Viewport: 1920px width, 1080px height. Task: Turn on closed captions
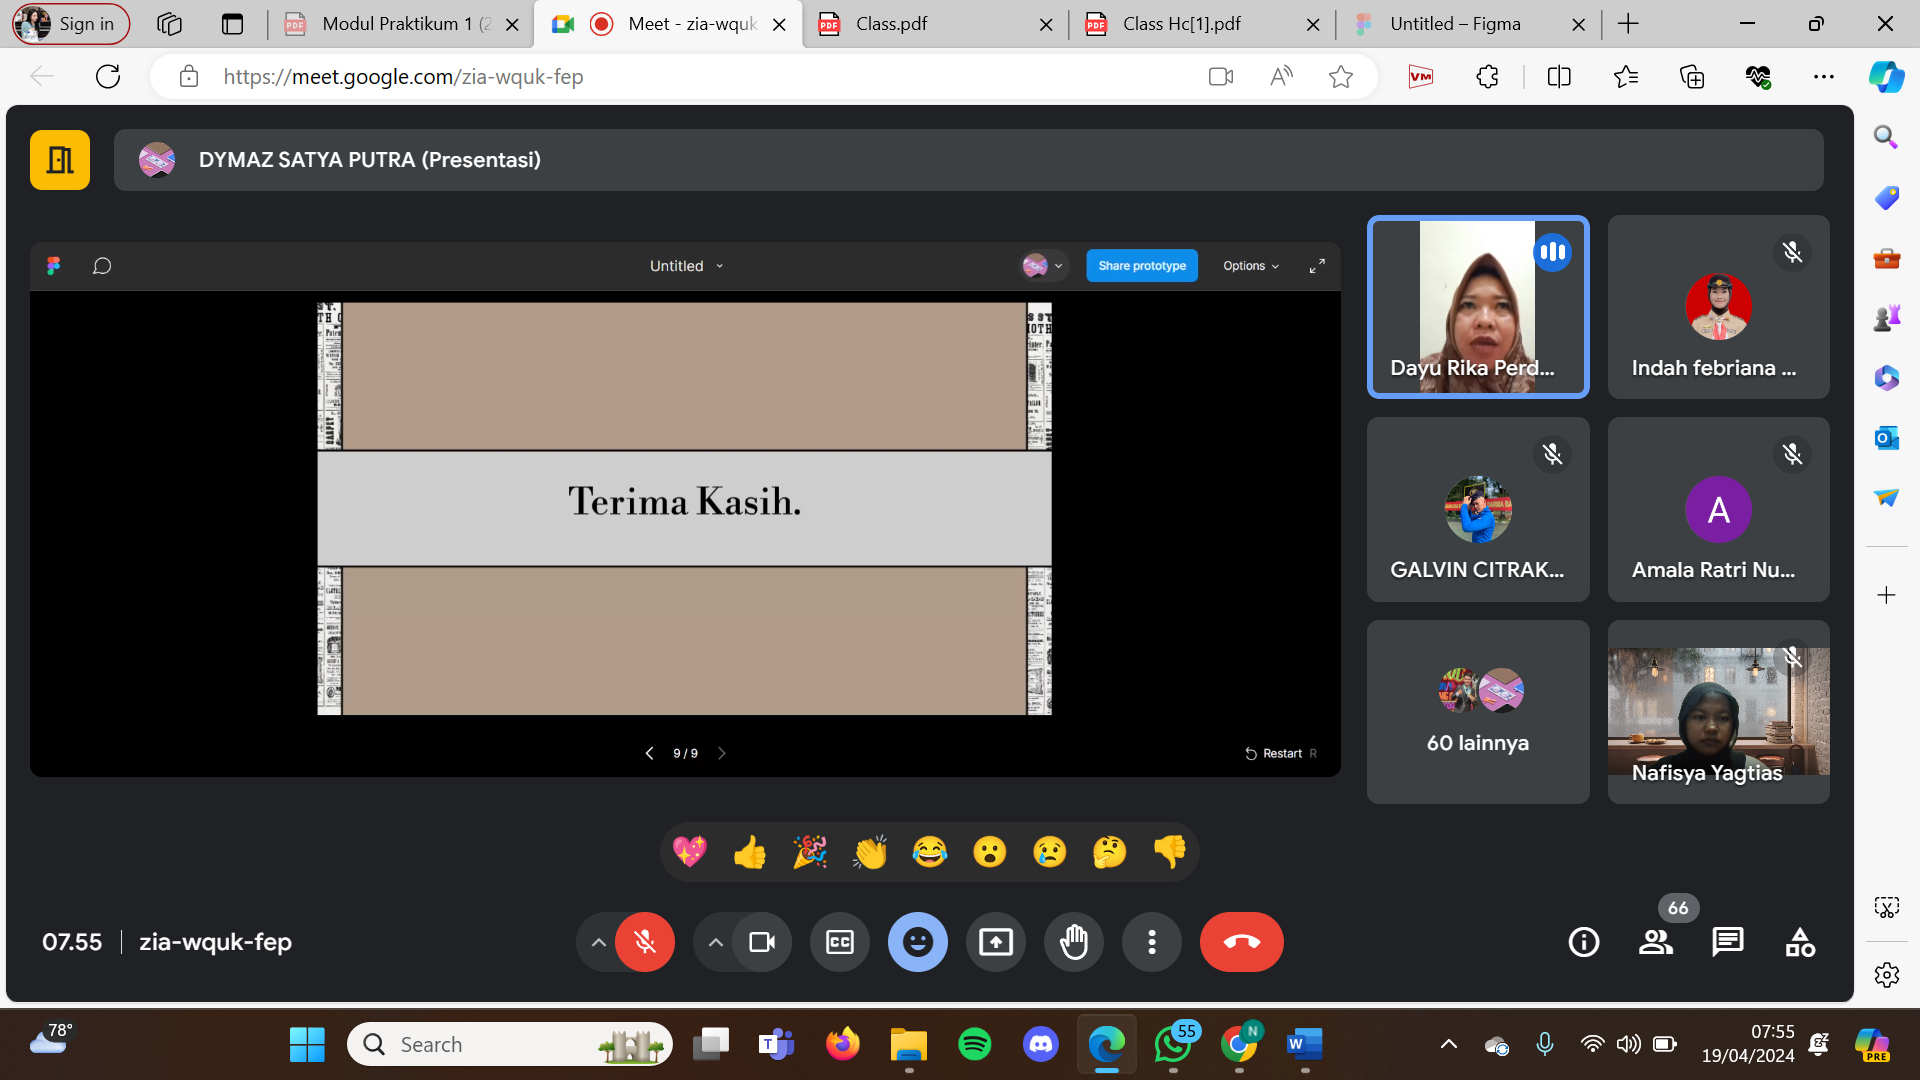coord(840,942)
